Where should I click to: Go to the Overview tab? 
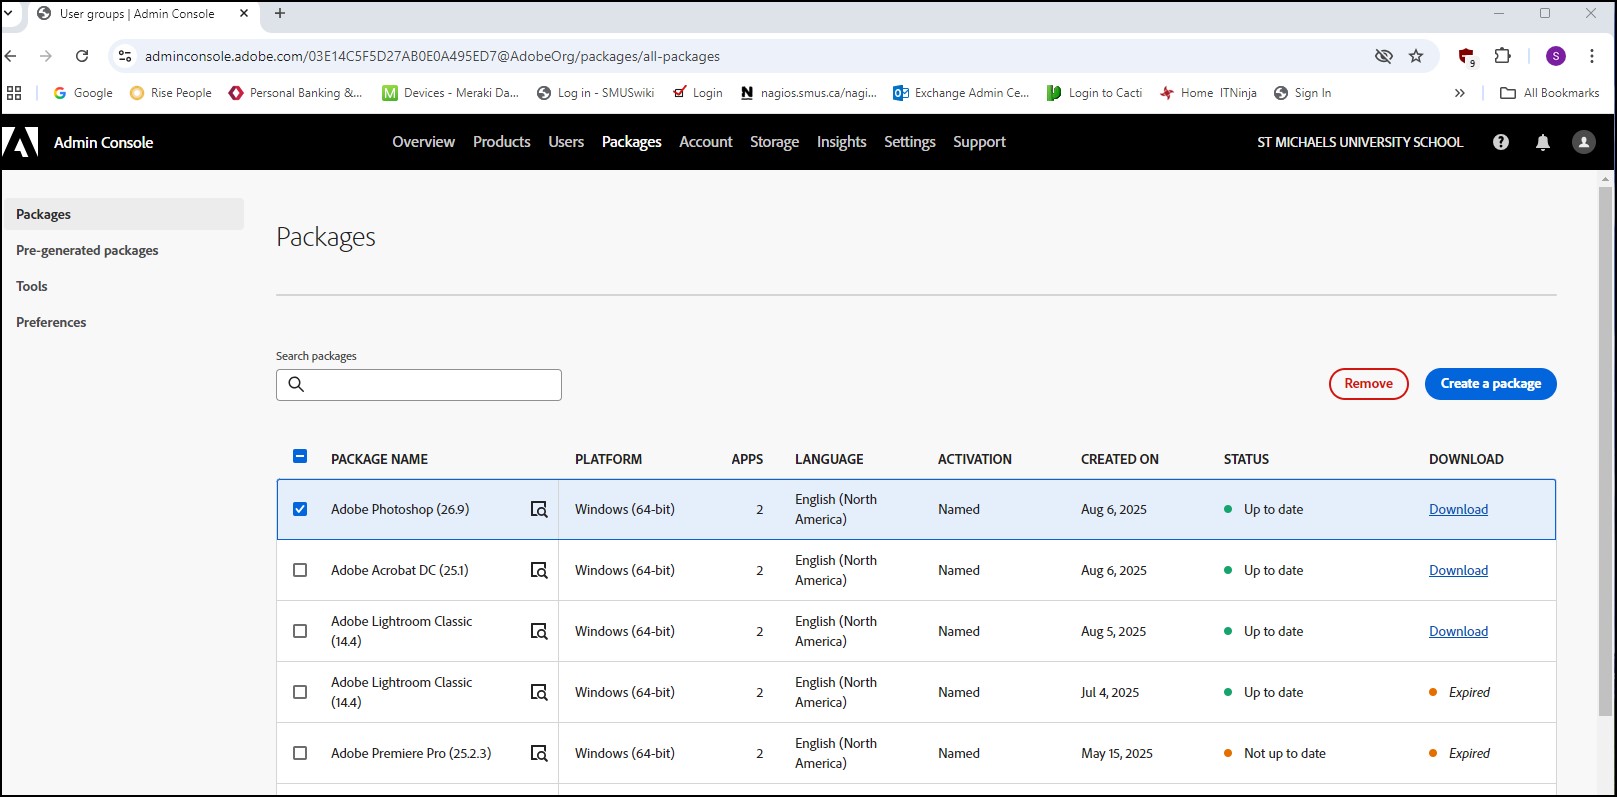[423, 142]
